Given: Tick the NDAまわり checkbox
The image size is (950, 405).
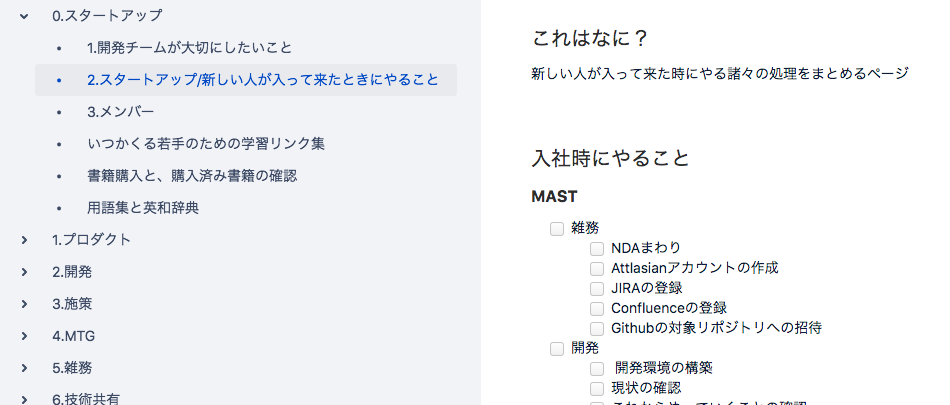Looking at the screenshot, I should 597,248.
